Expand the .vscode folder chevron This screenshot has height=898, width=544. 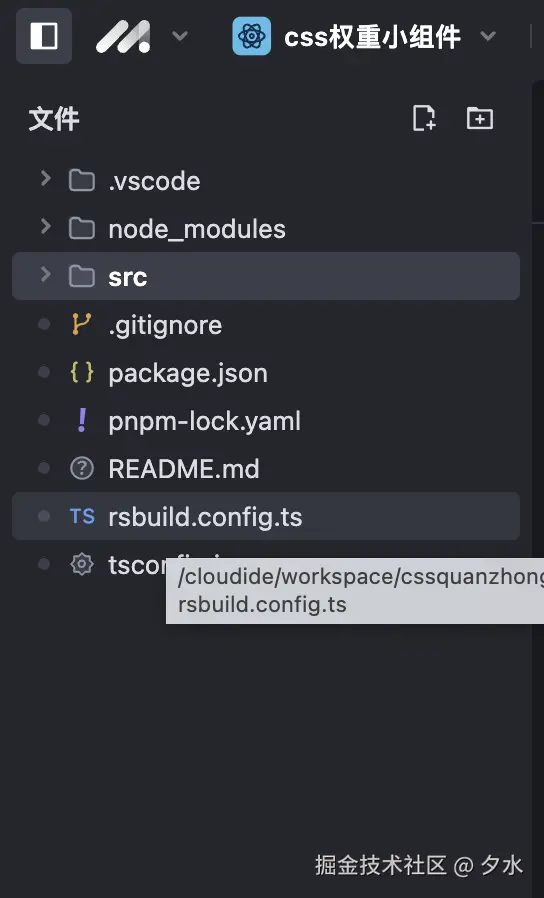click(x=45, y=179)
